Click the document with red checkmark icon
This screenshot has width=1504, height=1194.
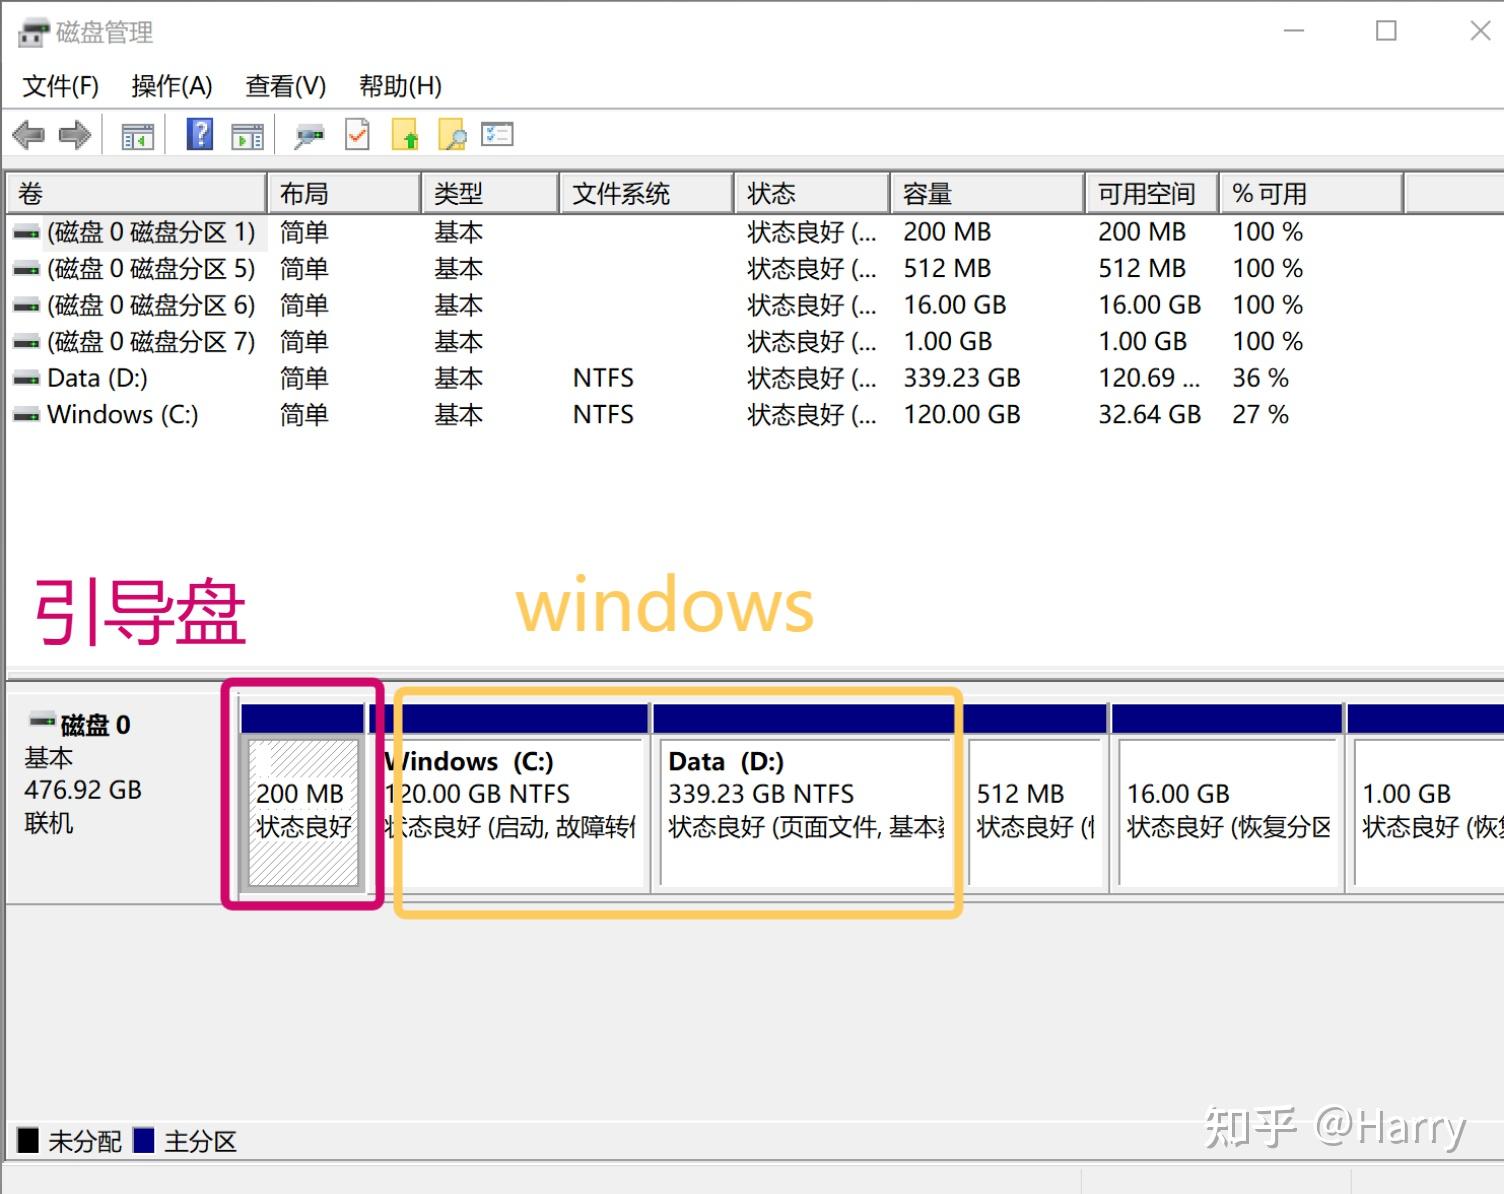[x=357, y=135]
